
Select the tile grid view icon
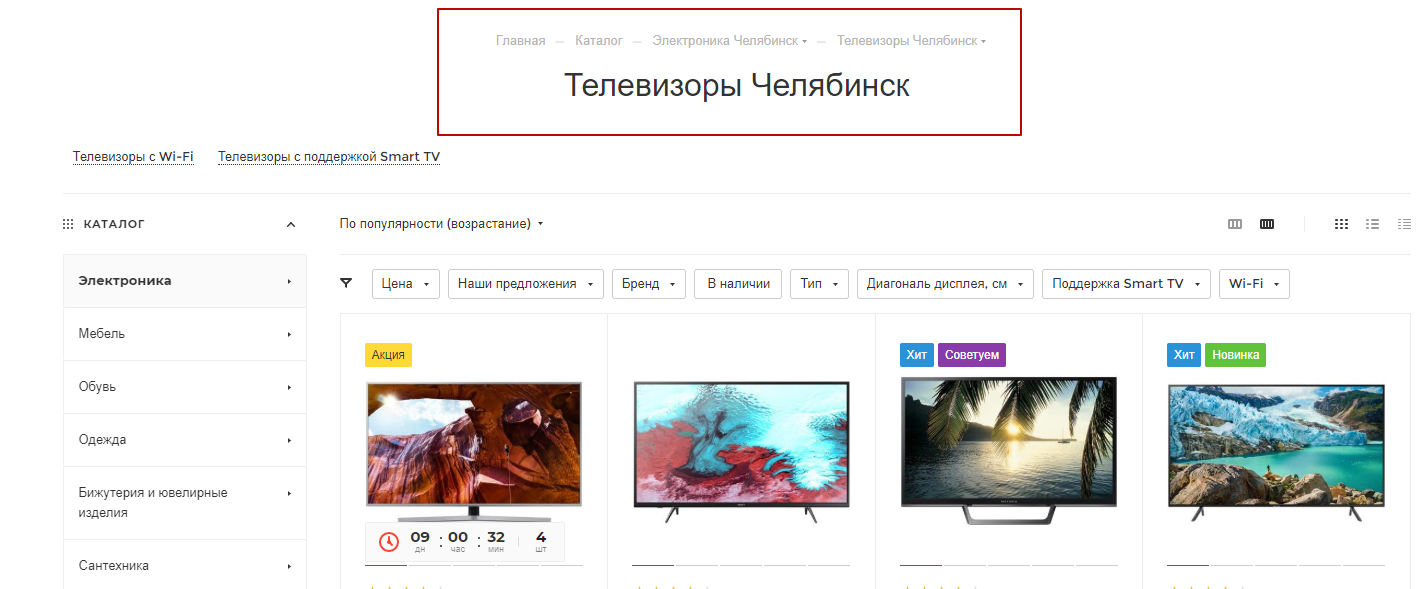(x=1342, y=224)
